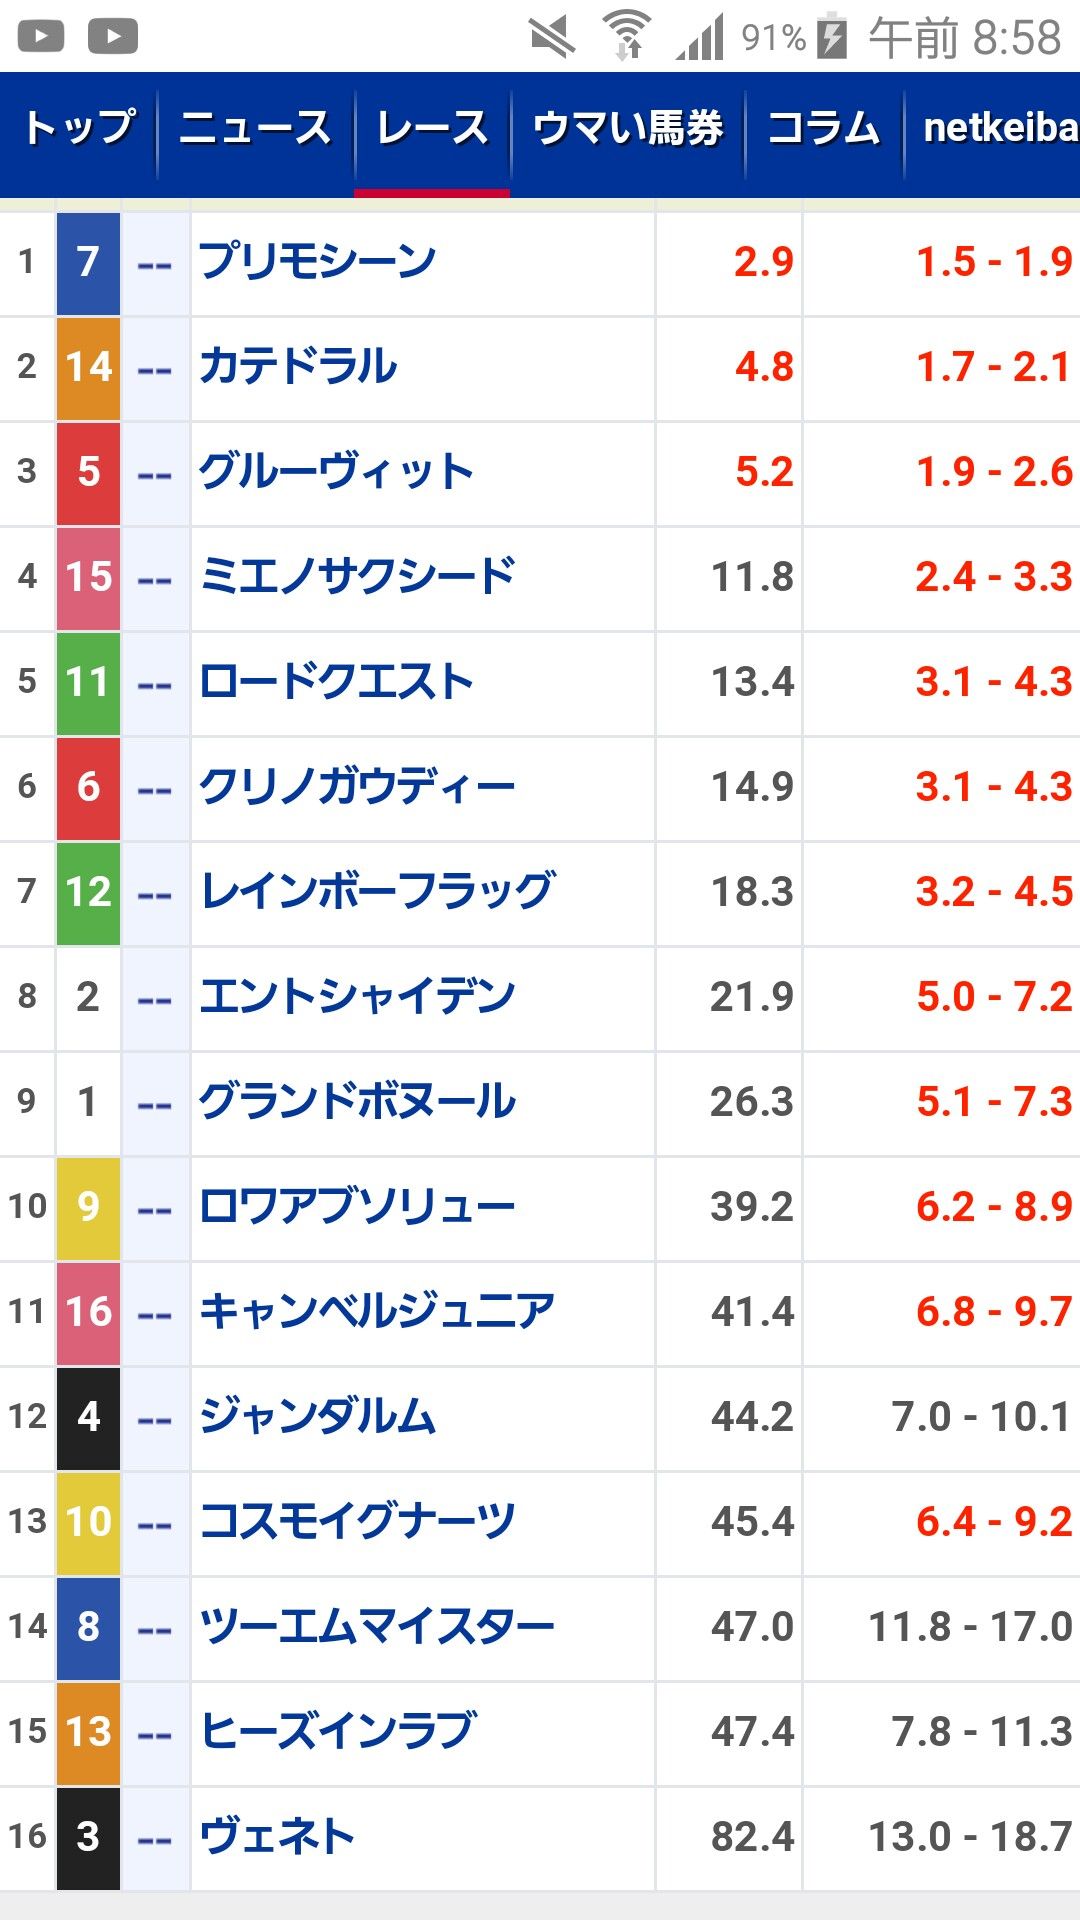Image resolution: width=1080 pixels, height=1920 pixels.
Task: Tap the yellow number 9 badge
Action: point(88,1208)
